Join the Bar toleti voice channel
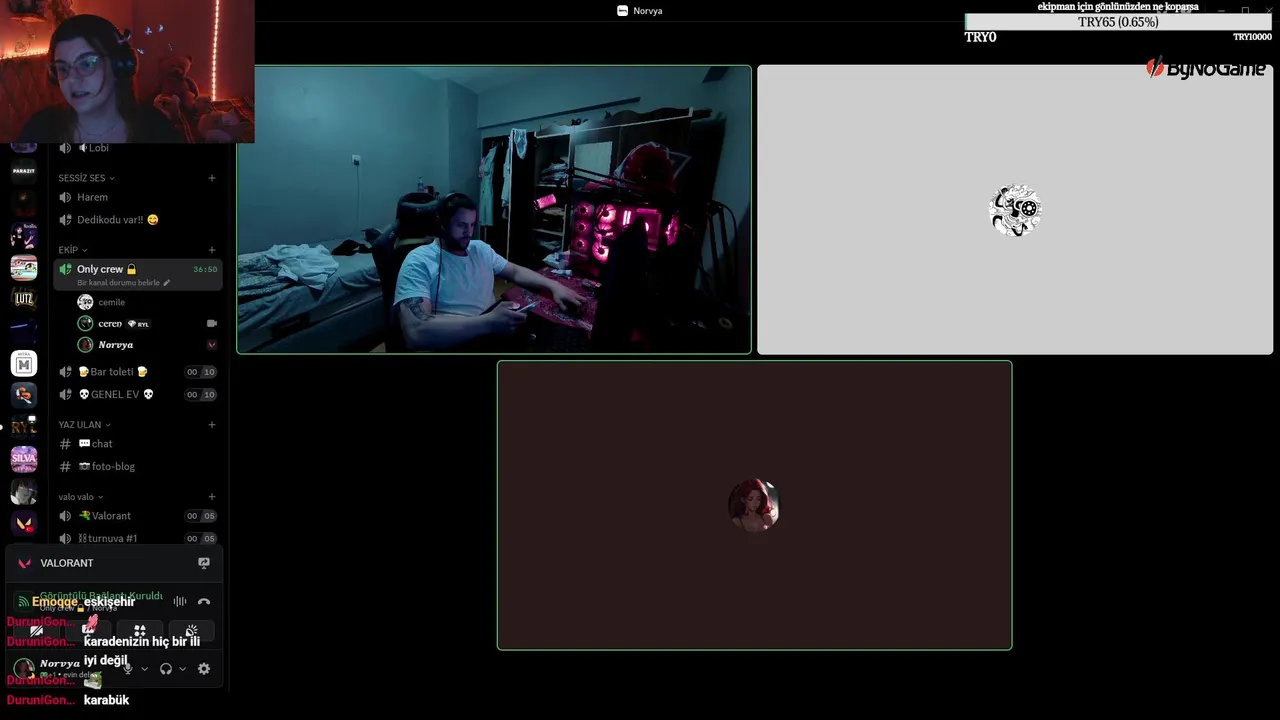 tap(138, 372)
